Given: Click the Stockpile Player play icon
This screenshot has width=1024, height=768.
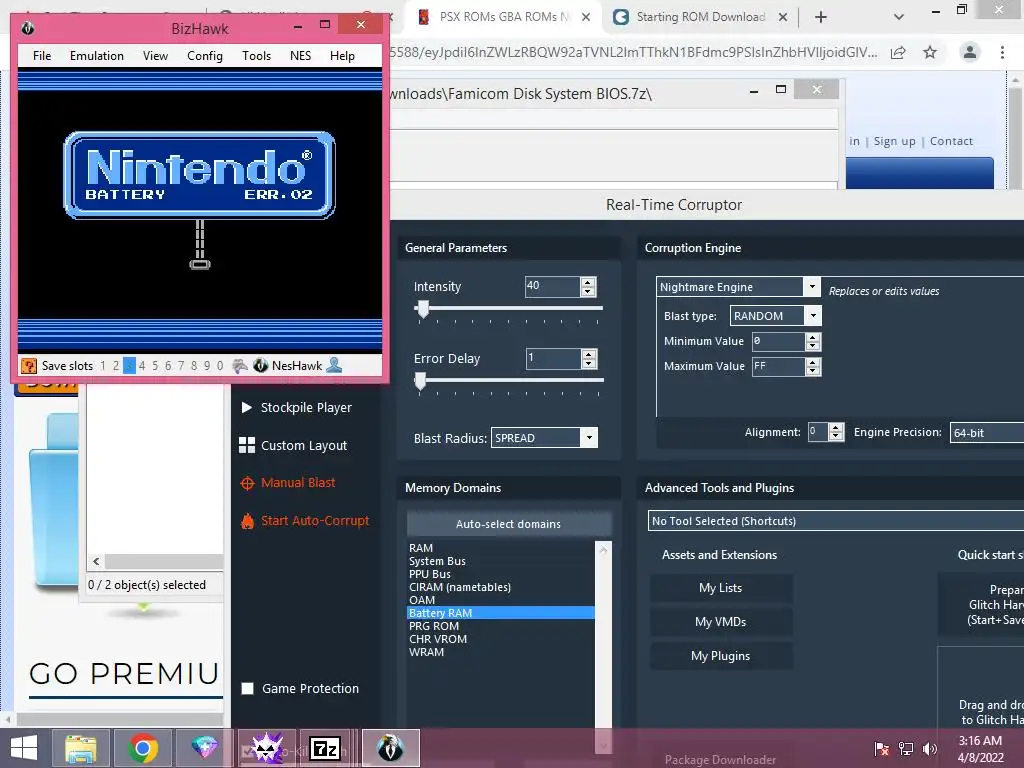Looking at the screenshot, I should [246, 408].
